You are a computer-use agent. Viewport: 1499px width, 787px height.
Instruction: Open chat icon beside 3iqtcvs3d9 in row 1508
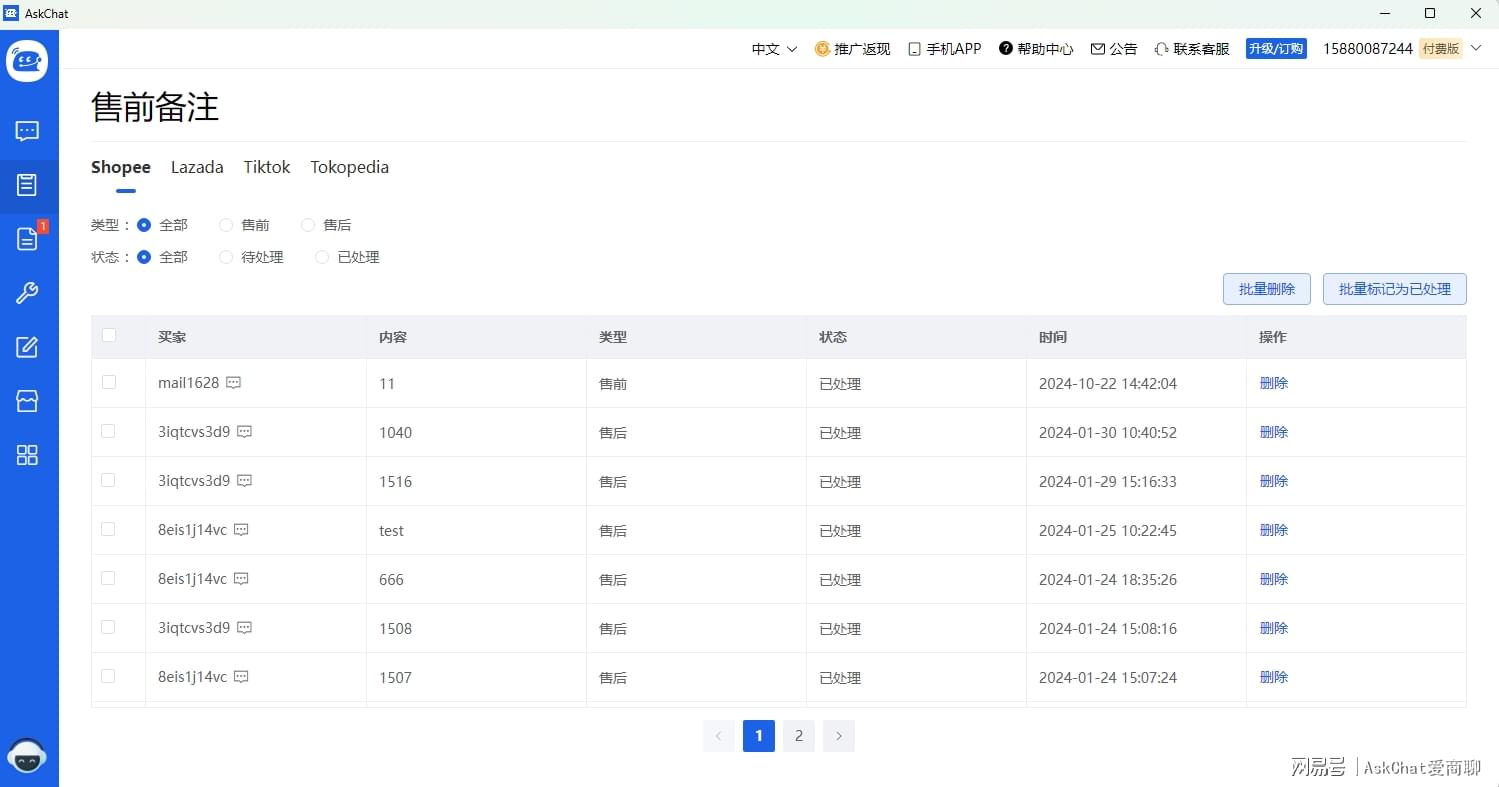coord(244,628)
